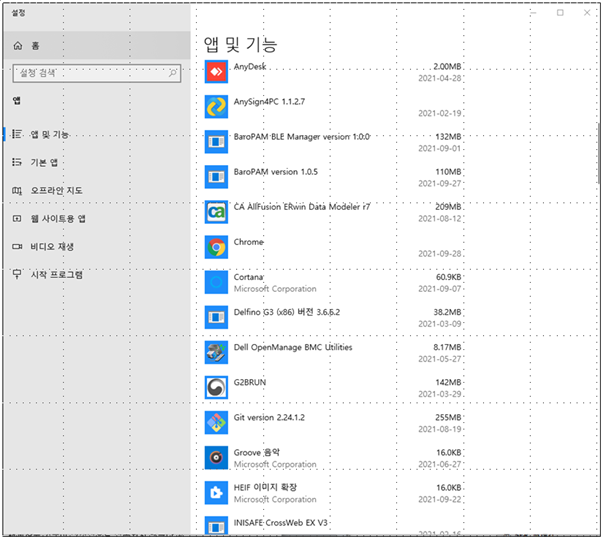Image resolution: width=603 pixels, height=540 pixels.
Task: Click the 255MB size of Git
Action: point(448,417)
